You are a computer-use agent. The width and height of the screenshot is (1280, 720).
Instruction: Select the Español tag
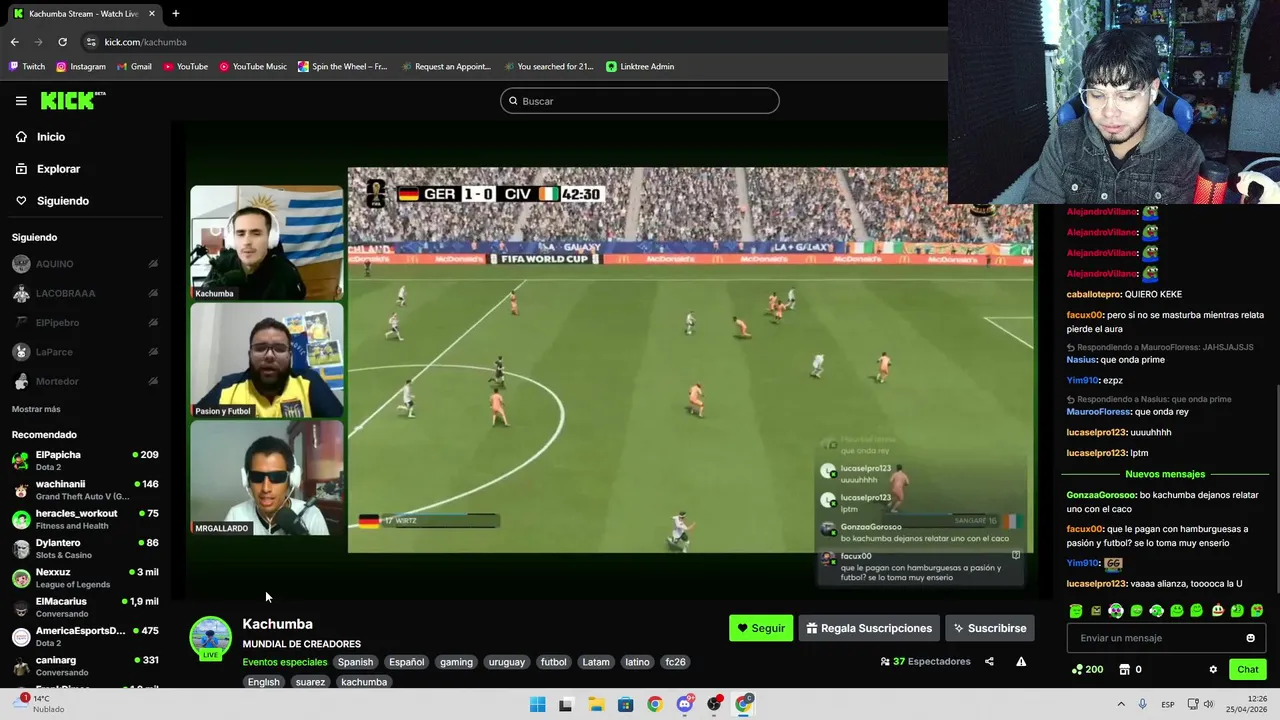[407, 662]
